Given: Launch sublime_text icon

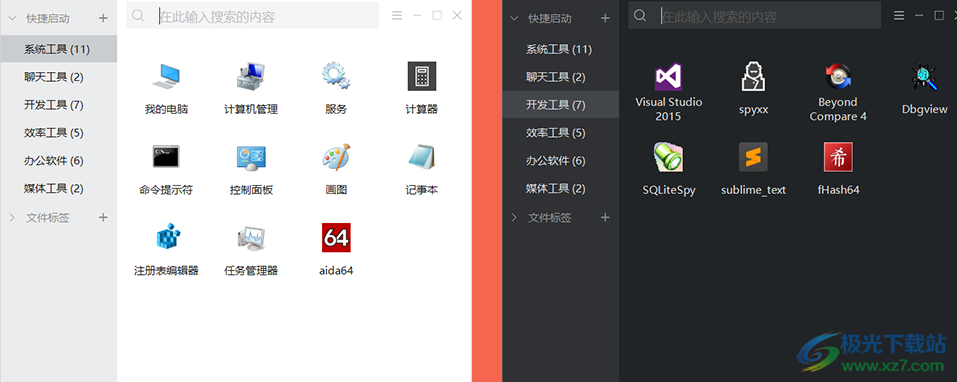Looking at the screenshot, I should pyautogui.click(x=753, y=157).
